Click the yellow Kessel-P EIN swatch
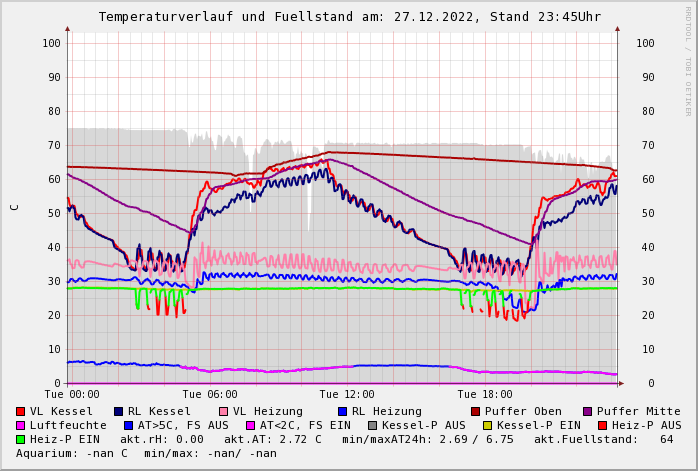Viewport: 698px width, 471px height. pos(487,425)
